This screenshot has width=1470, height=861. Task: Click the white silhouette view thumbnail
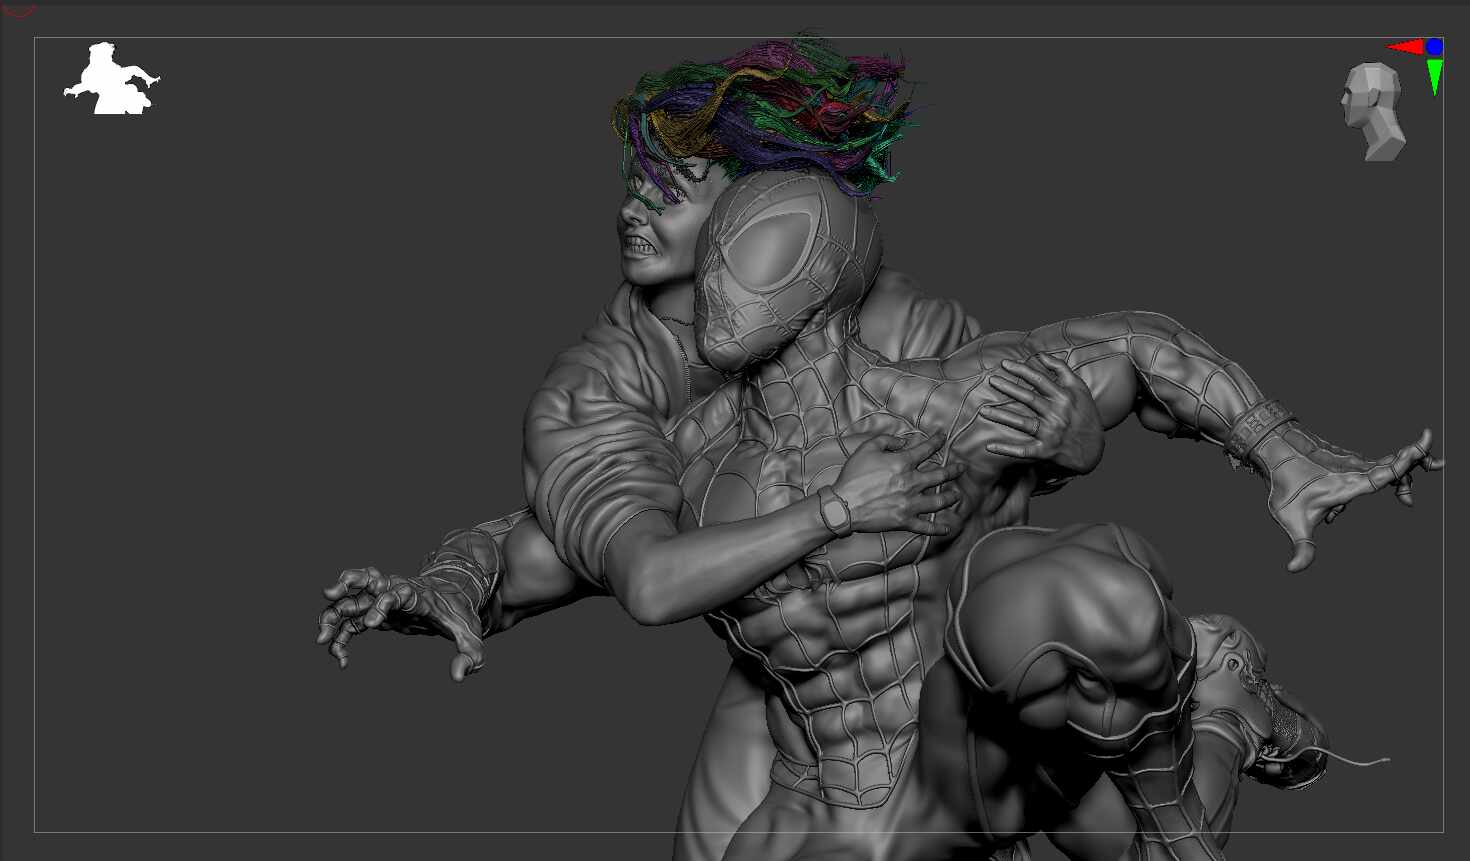(x=112, y=78)
